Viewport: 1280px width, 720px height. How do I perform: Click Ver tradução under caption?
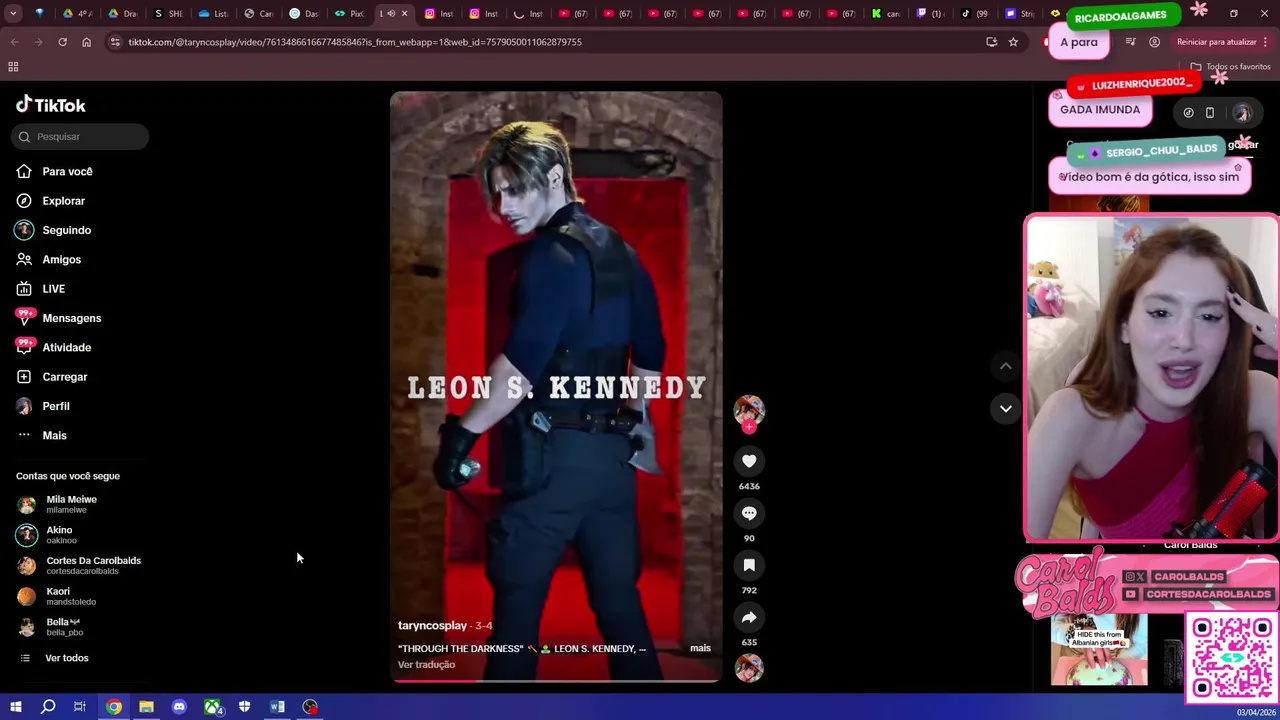[x=426, y=665]
